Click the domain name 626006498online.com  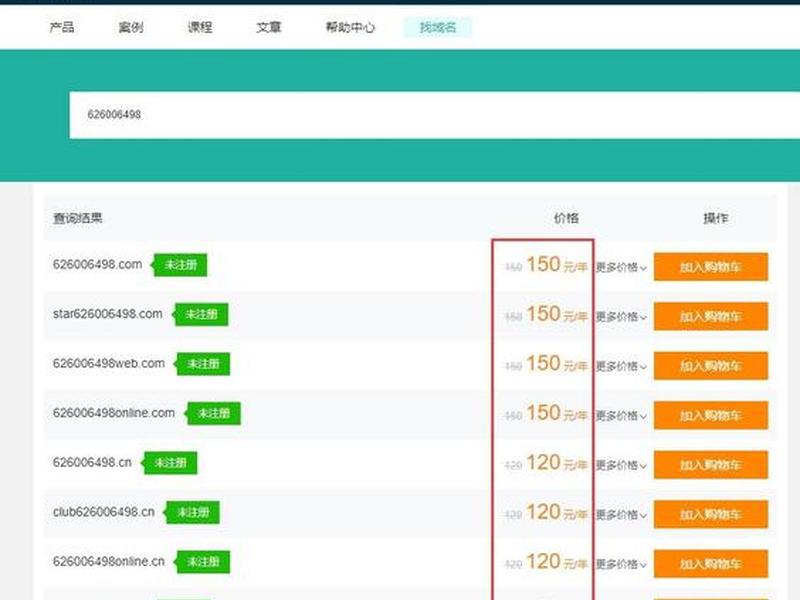[x=114, y=413]
